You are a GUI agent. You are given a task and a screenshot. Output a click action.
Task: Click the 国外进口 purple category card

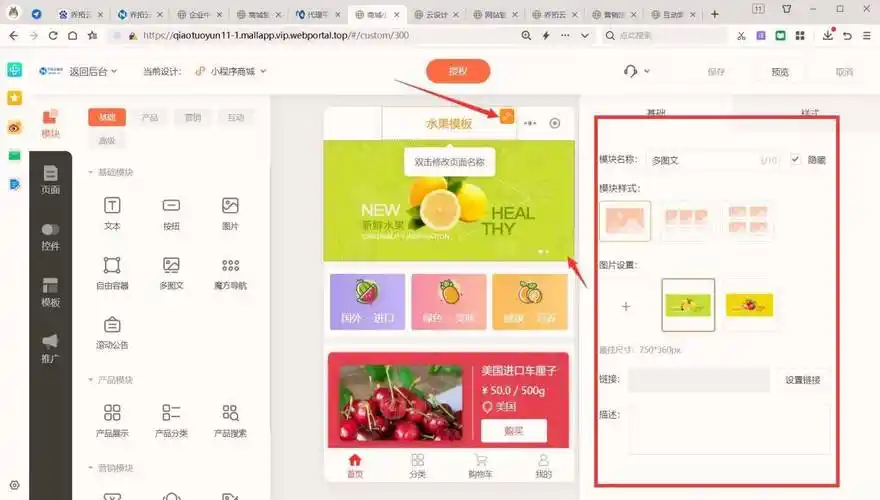pos(367,302)
